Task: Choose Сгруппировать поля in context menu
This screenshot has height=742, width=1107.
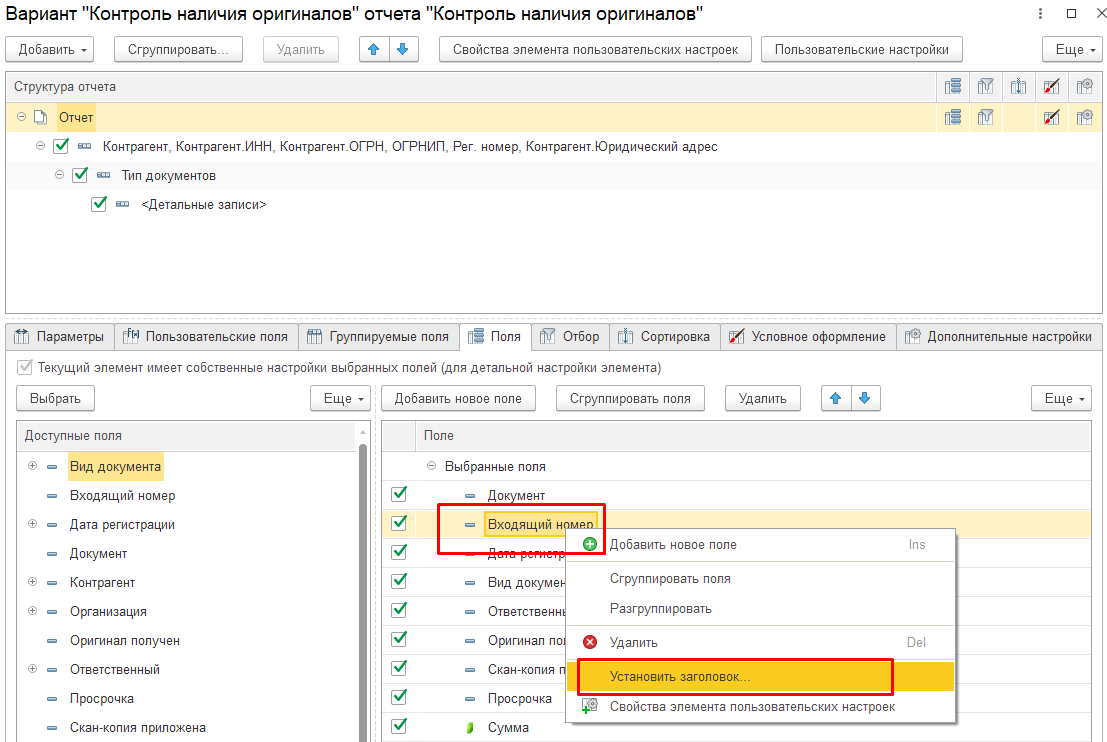Action: coord(760,578)
